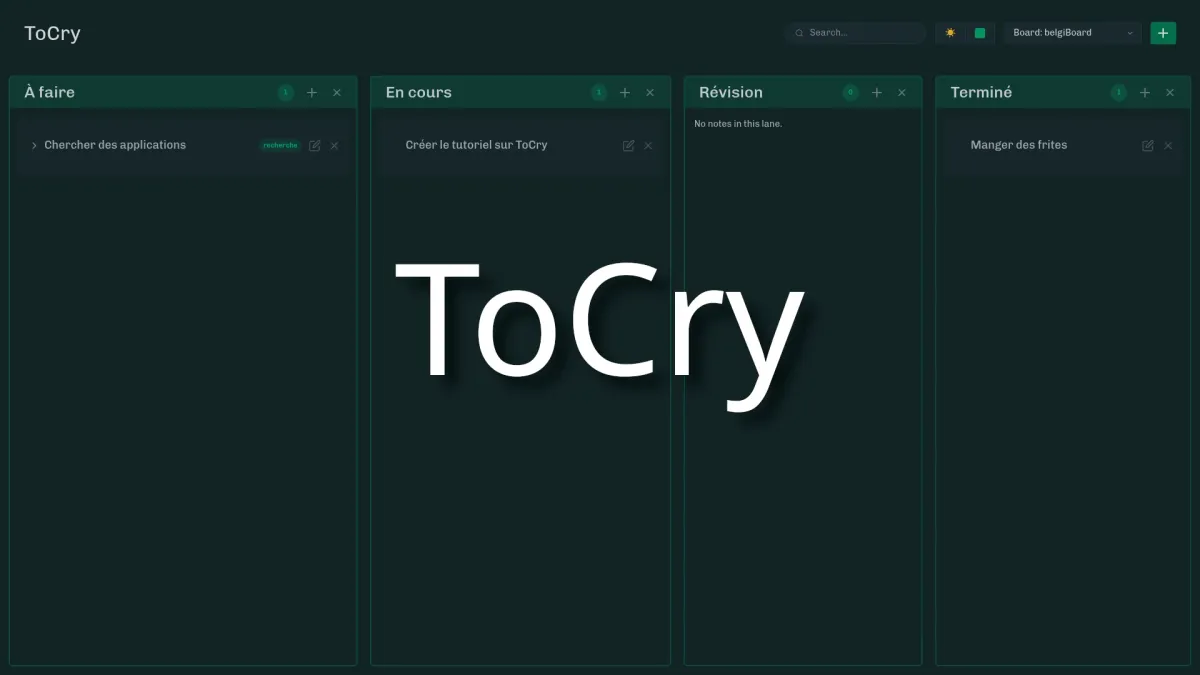Screen dimensions: 1200x675
Task: Click the Terminé note count badge
Action: point(1119,93)
